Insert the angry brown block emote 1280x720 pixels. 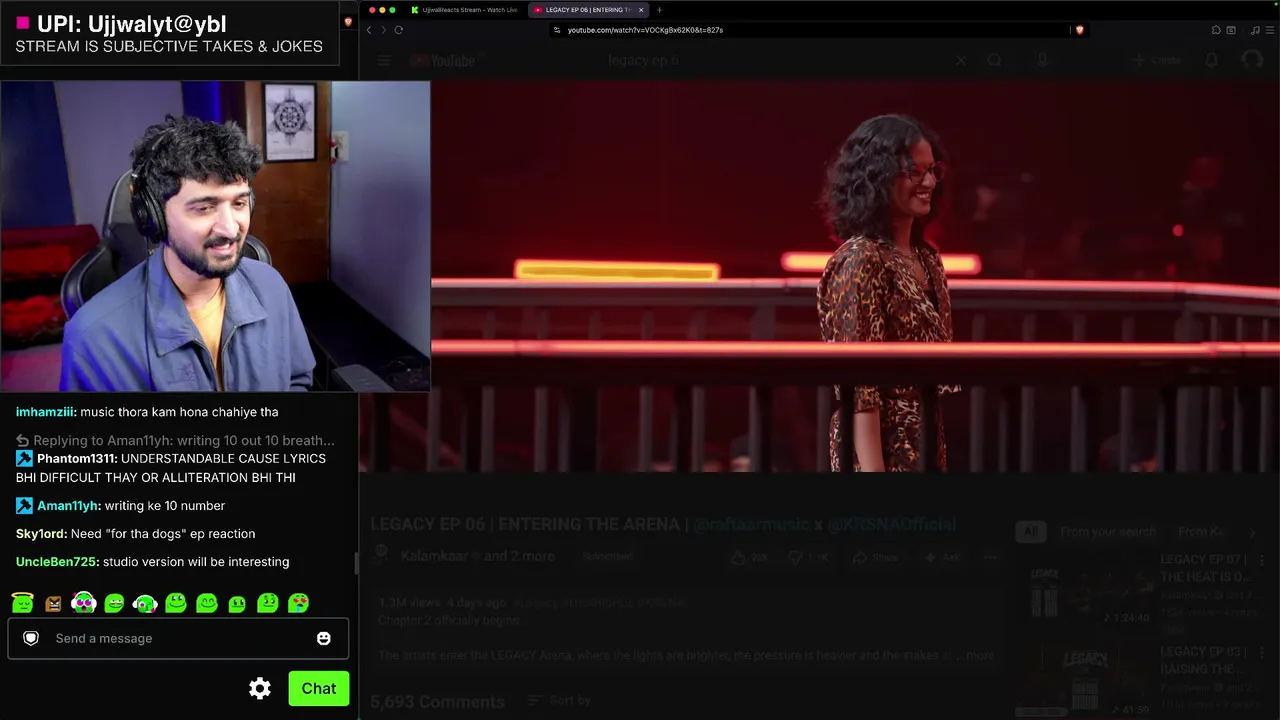53,603
